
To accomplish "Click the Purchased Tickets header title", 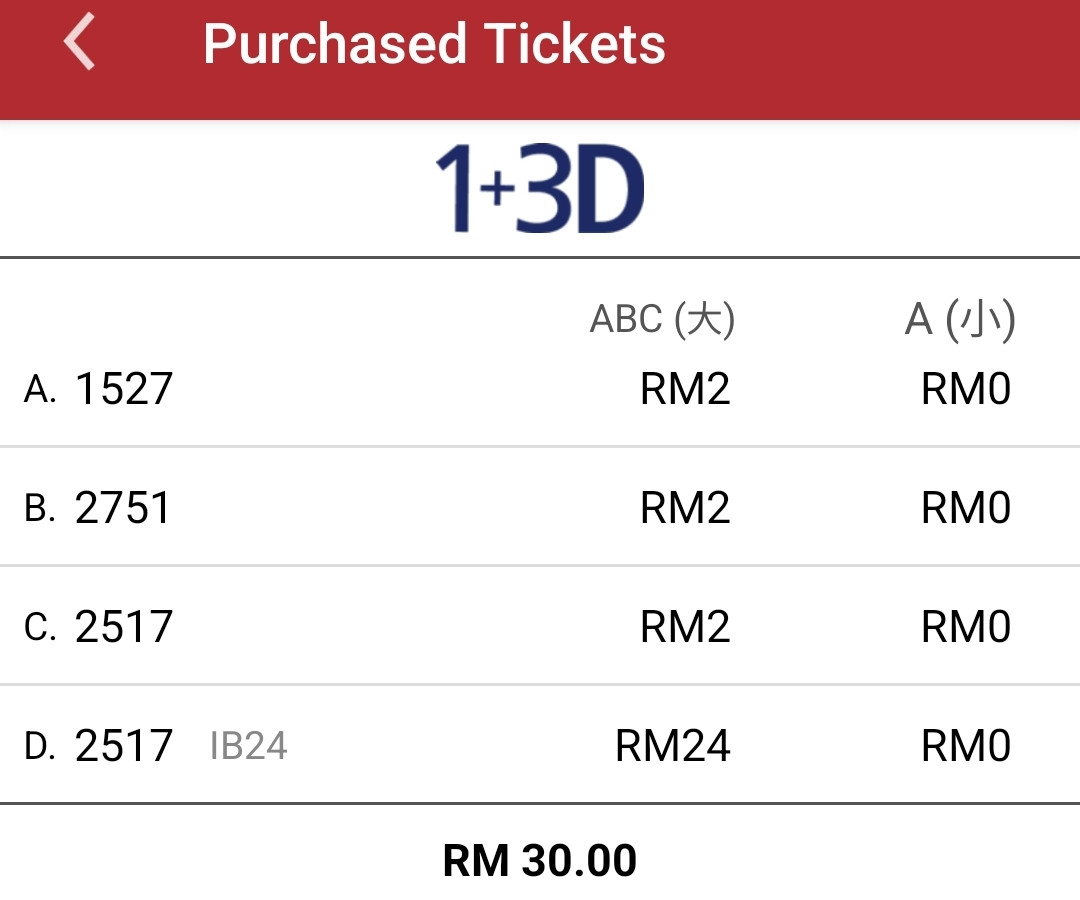I will (x=435, y=44).
